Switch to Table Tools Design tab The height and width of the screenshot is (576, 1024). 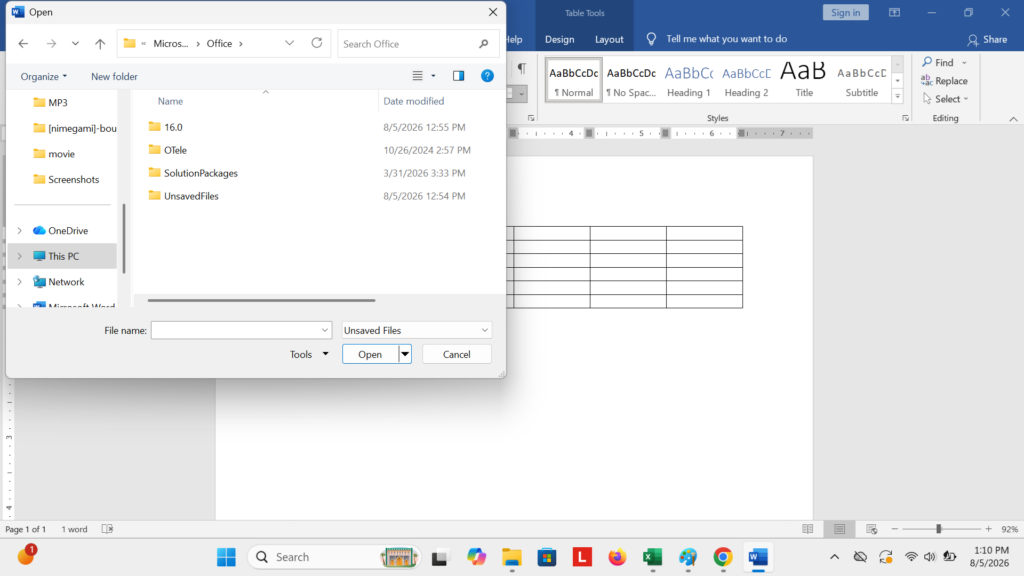[x=560, y=39]
